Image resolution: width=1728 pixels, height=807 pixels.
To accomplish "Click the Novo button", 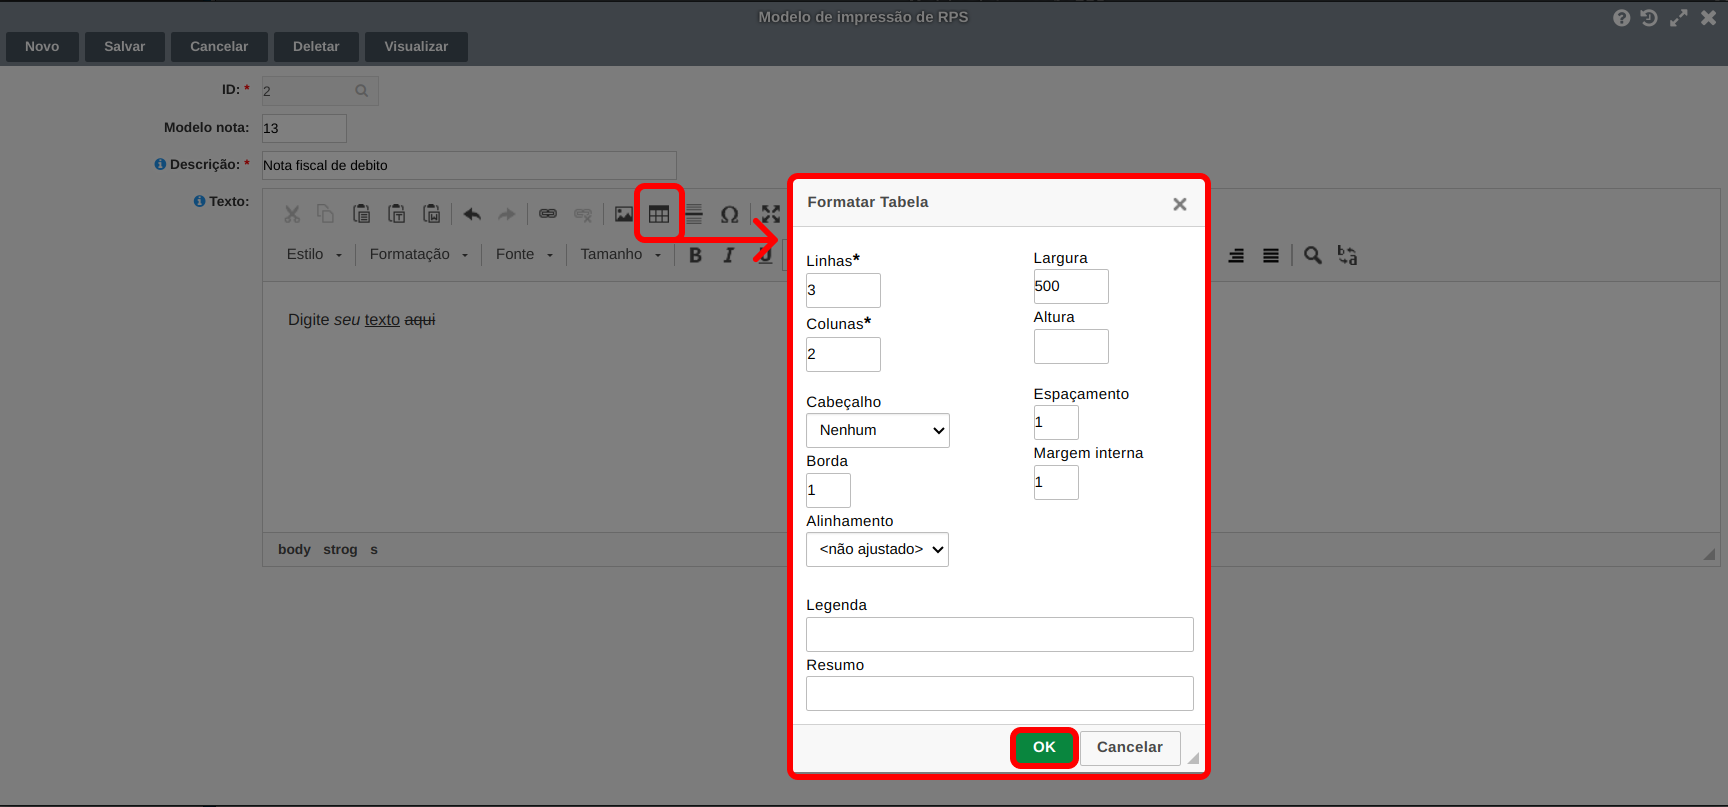I will point(42,47).
